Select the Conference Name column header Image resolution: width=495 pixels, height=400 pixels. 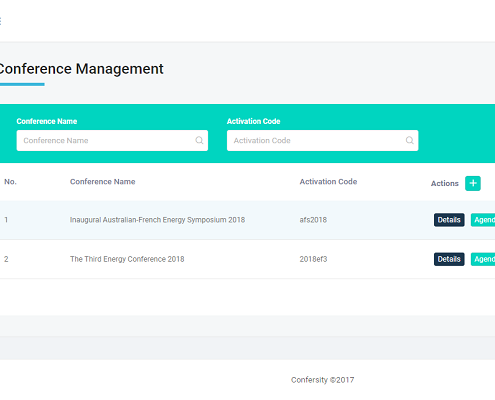pos(103,182)
